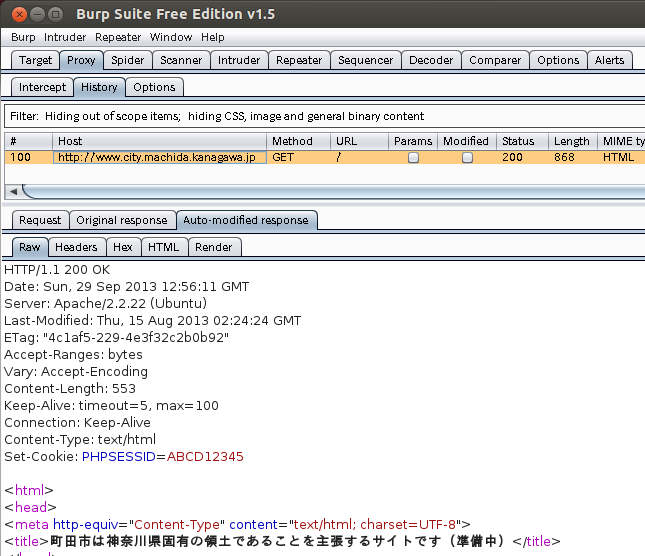This screenshot has height=556, width=645.
Task: Click the HTML MIME type cell
Action: pyautogui.click(x=621, y=157)
